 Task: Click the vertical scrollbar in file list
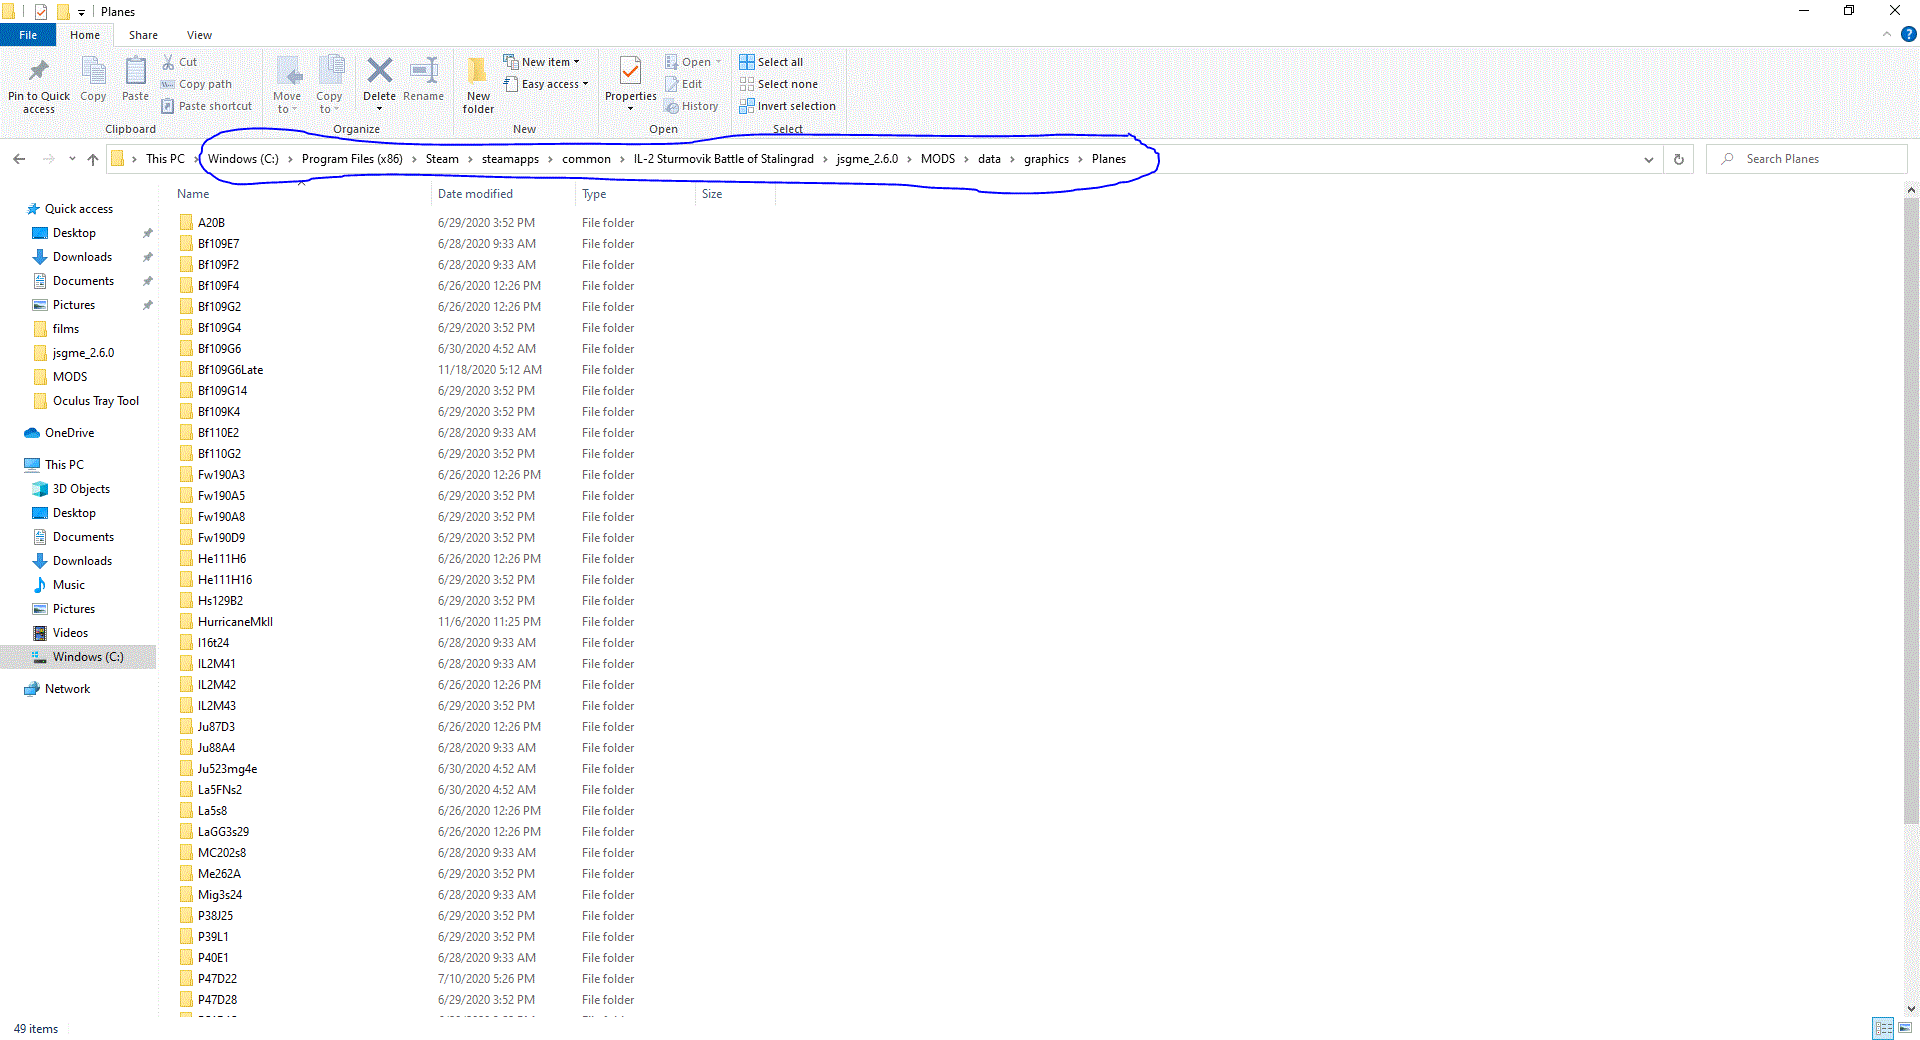pos(1911,500)
